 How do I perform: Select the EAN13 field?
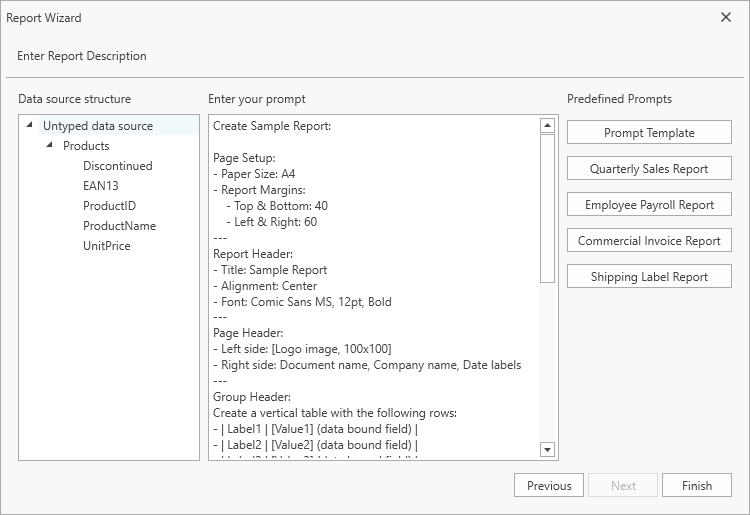point(100,186)
